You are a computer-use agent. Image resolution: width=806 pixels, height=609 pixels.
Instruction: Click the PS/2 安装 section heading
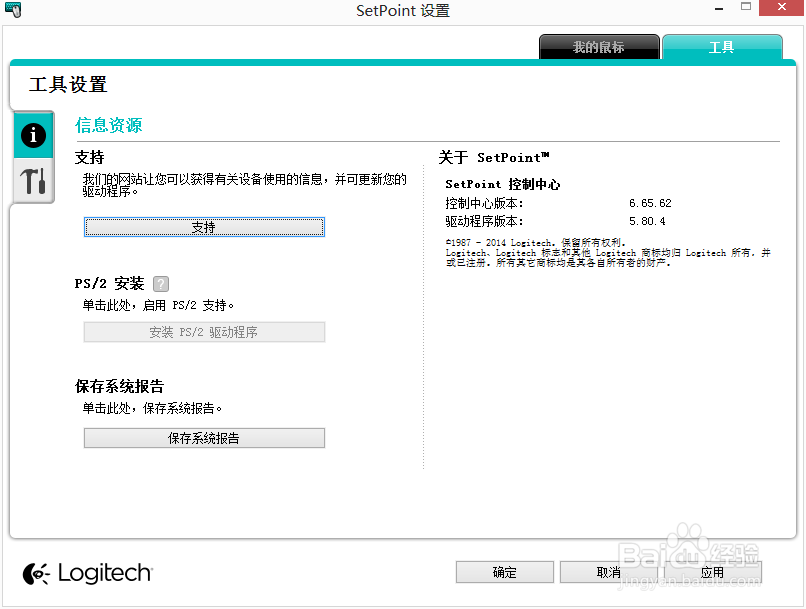109,284
